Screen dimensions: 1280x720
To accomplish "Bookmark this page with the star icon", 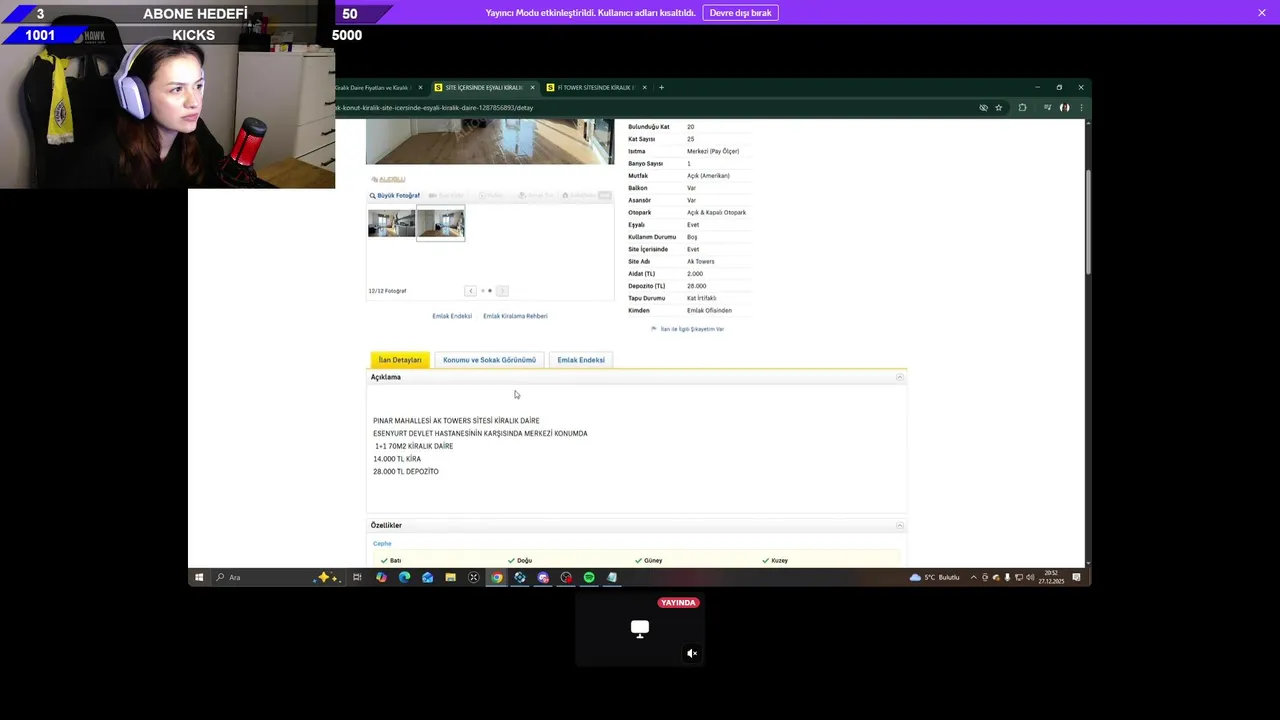I will pyautogui.click(x=998, y=107).
